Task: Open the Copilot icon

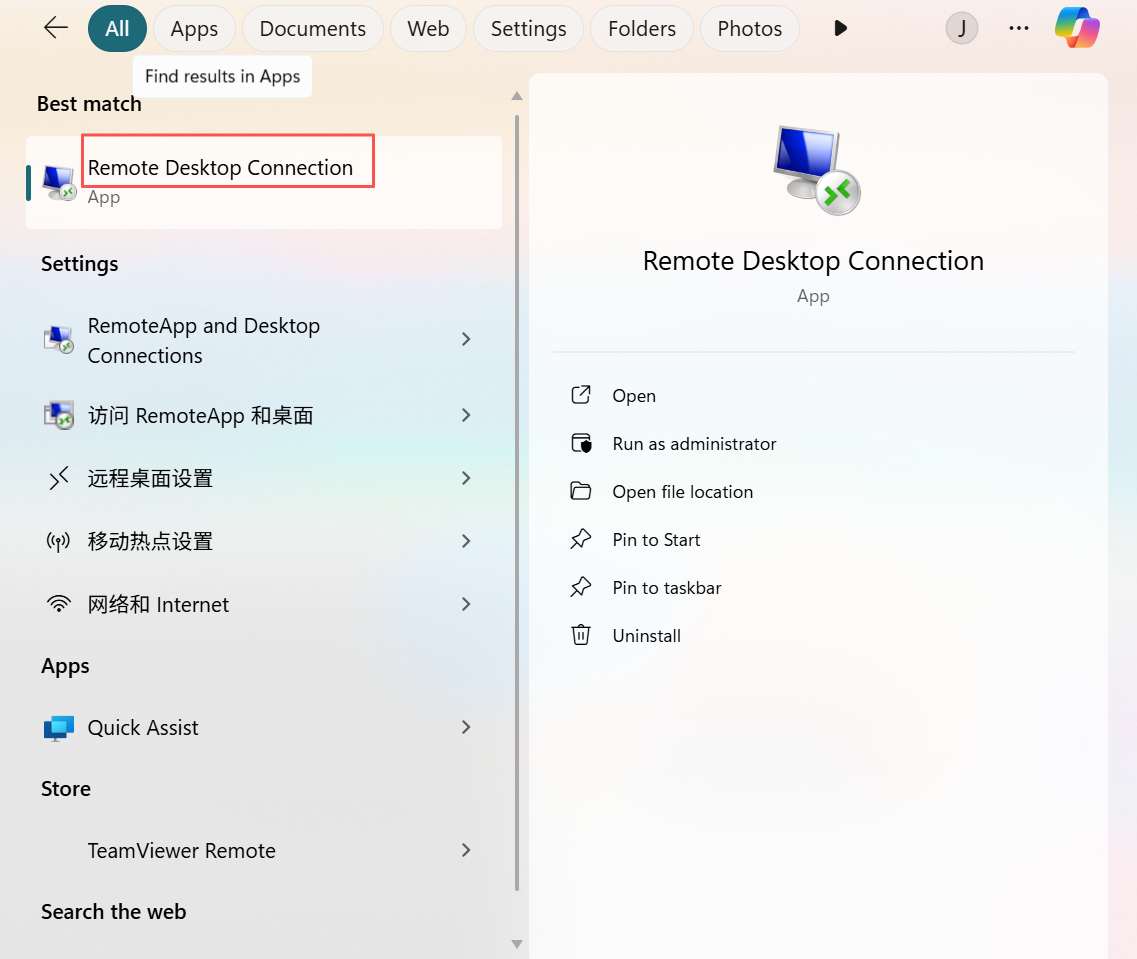Action: coord(1077,28)
